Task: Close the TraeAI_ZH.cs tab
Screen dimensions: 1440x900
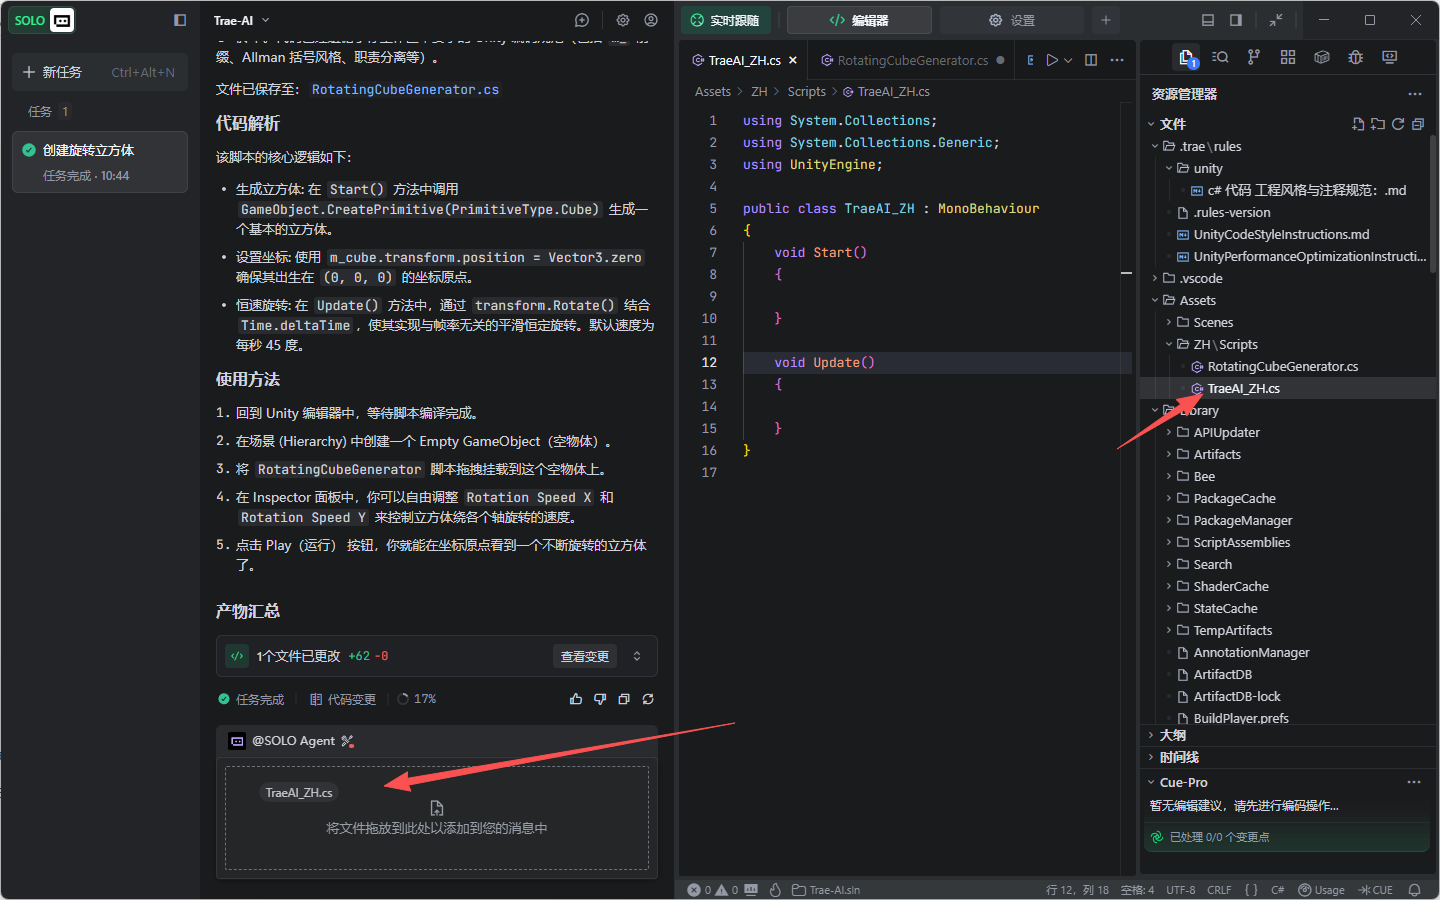Action: point(793,60)
